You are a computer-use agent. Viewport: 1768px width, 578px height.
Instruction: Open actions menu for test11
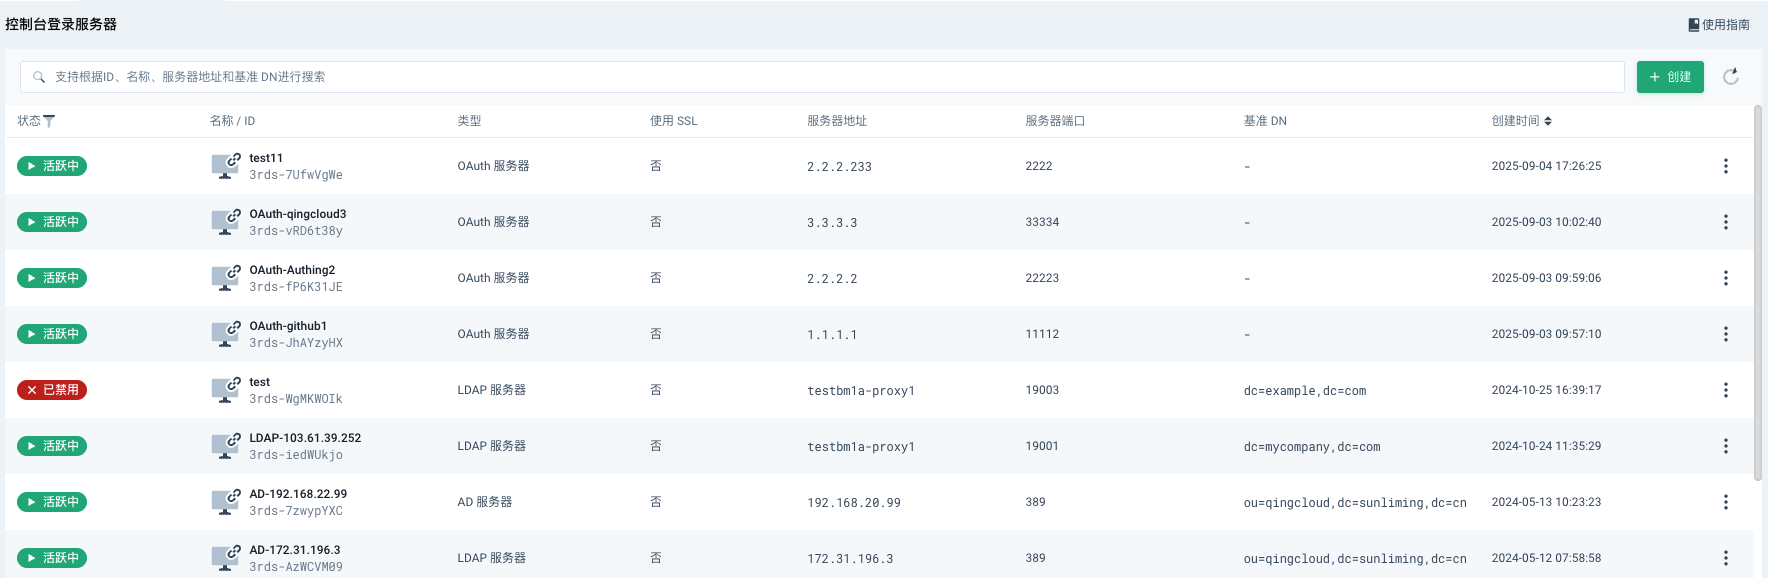coord(1725,166)
